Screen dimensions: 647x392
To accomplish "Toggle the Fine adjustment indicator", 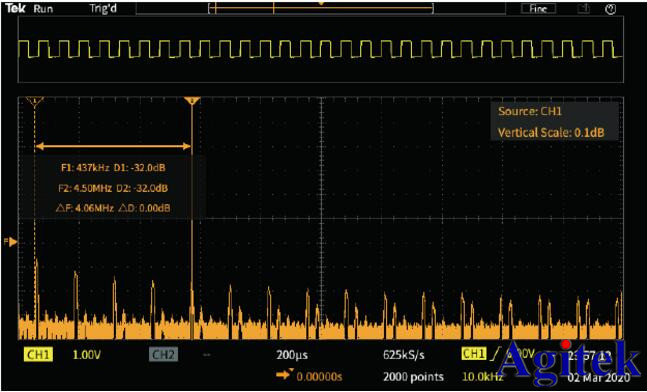I will coord(538,9).
